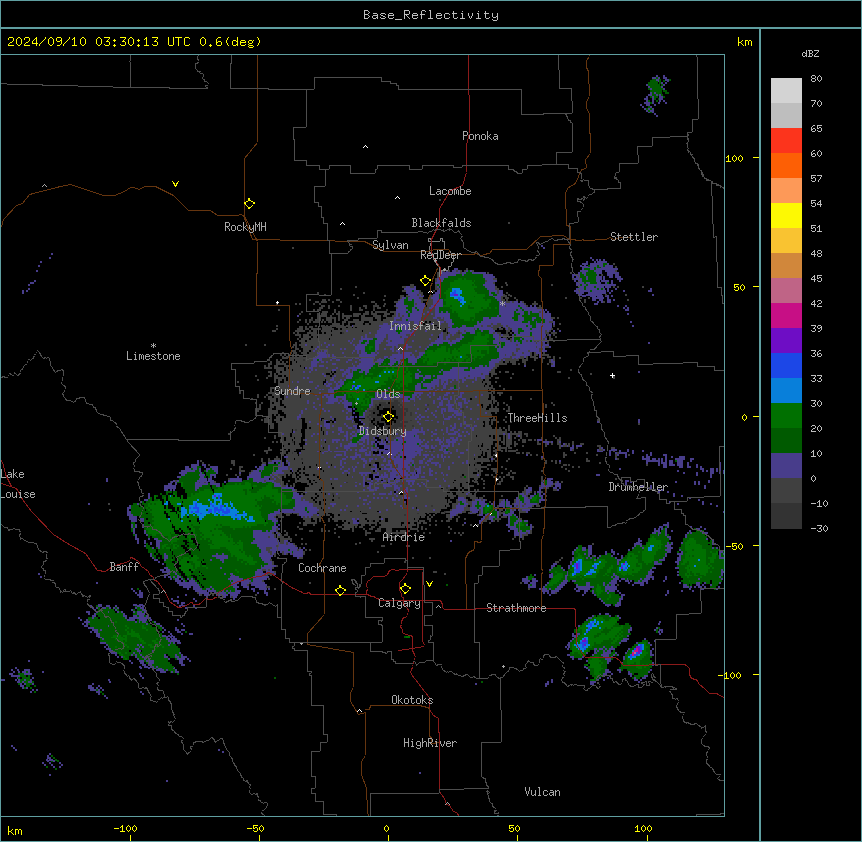Click the 100 tick on right vertical axis
The width and height of the screenshot is (862, 842).
pyautogui.click(x=734, y=158)
